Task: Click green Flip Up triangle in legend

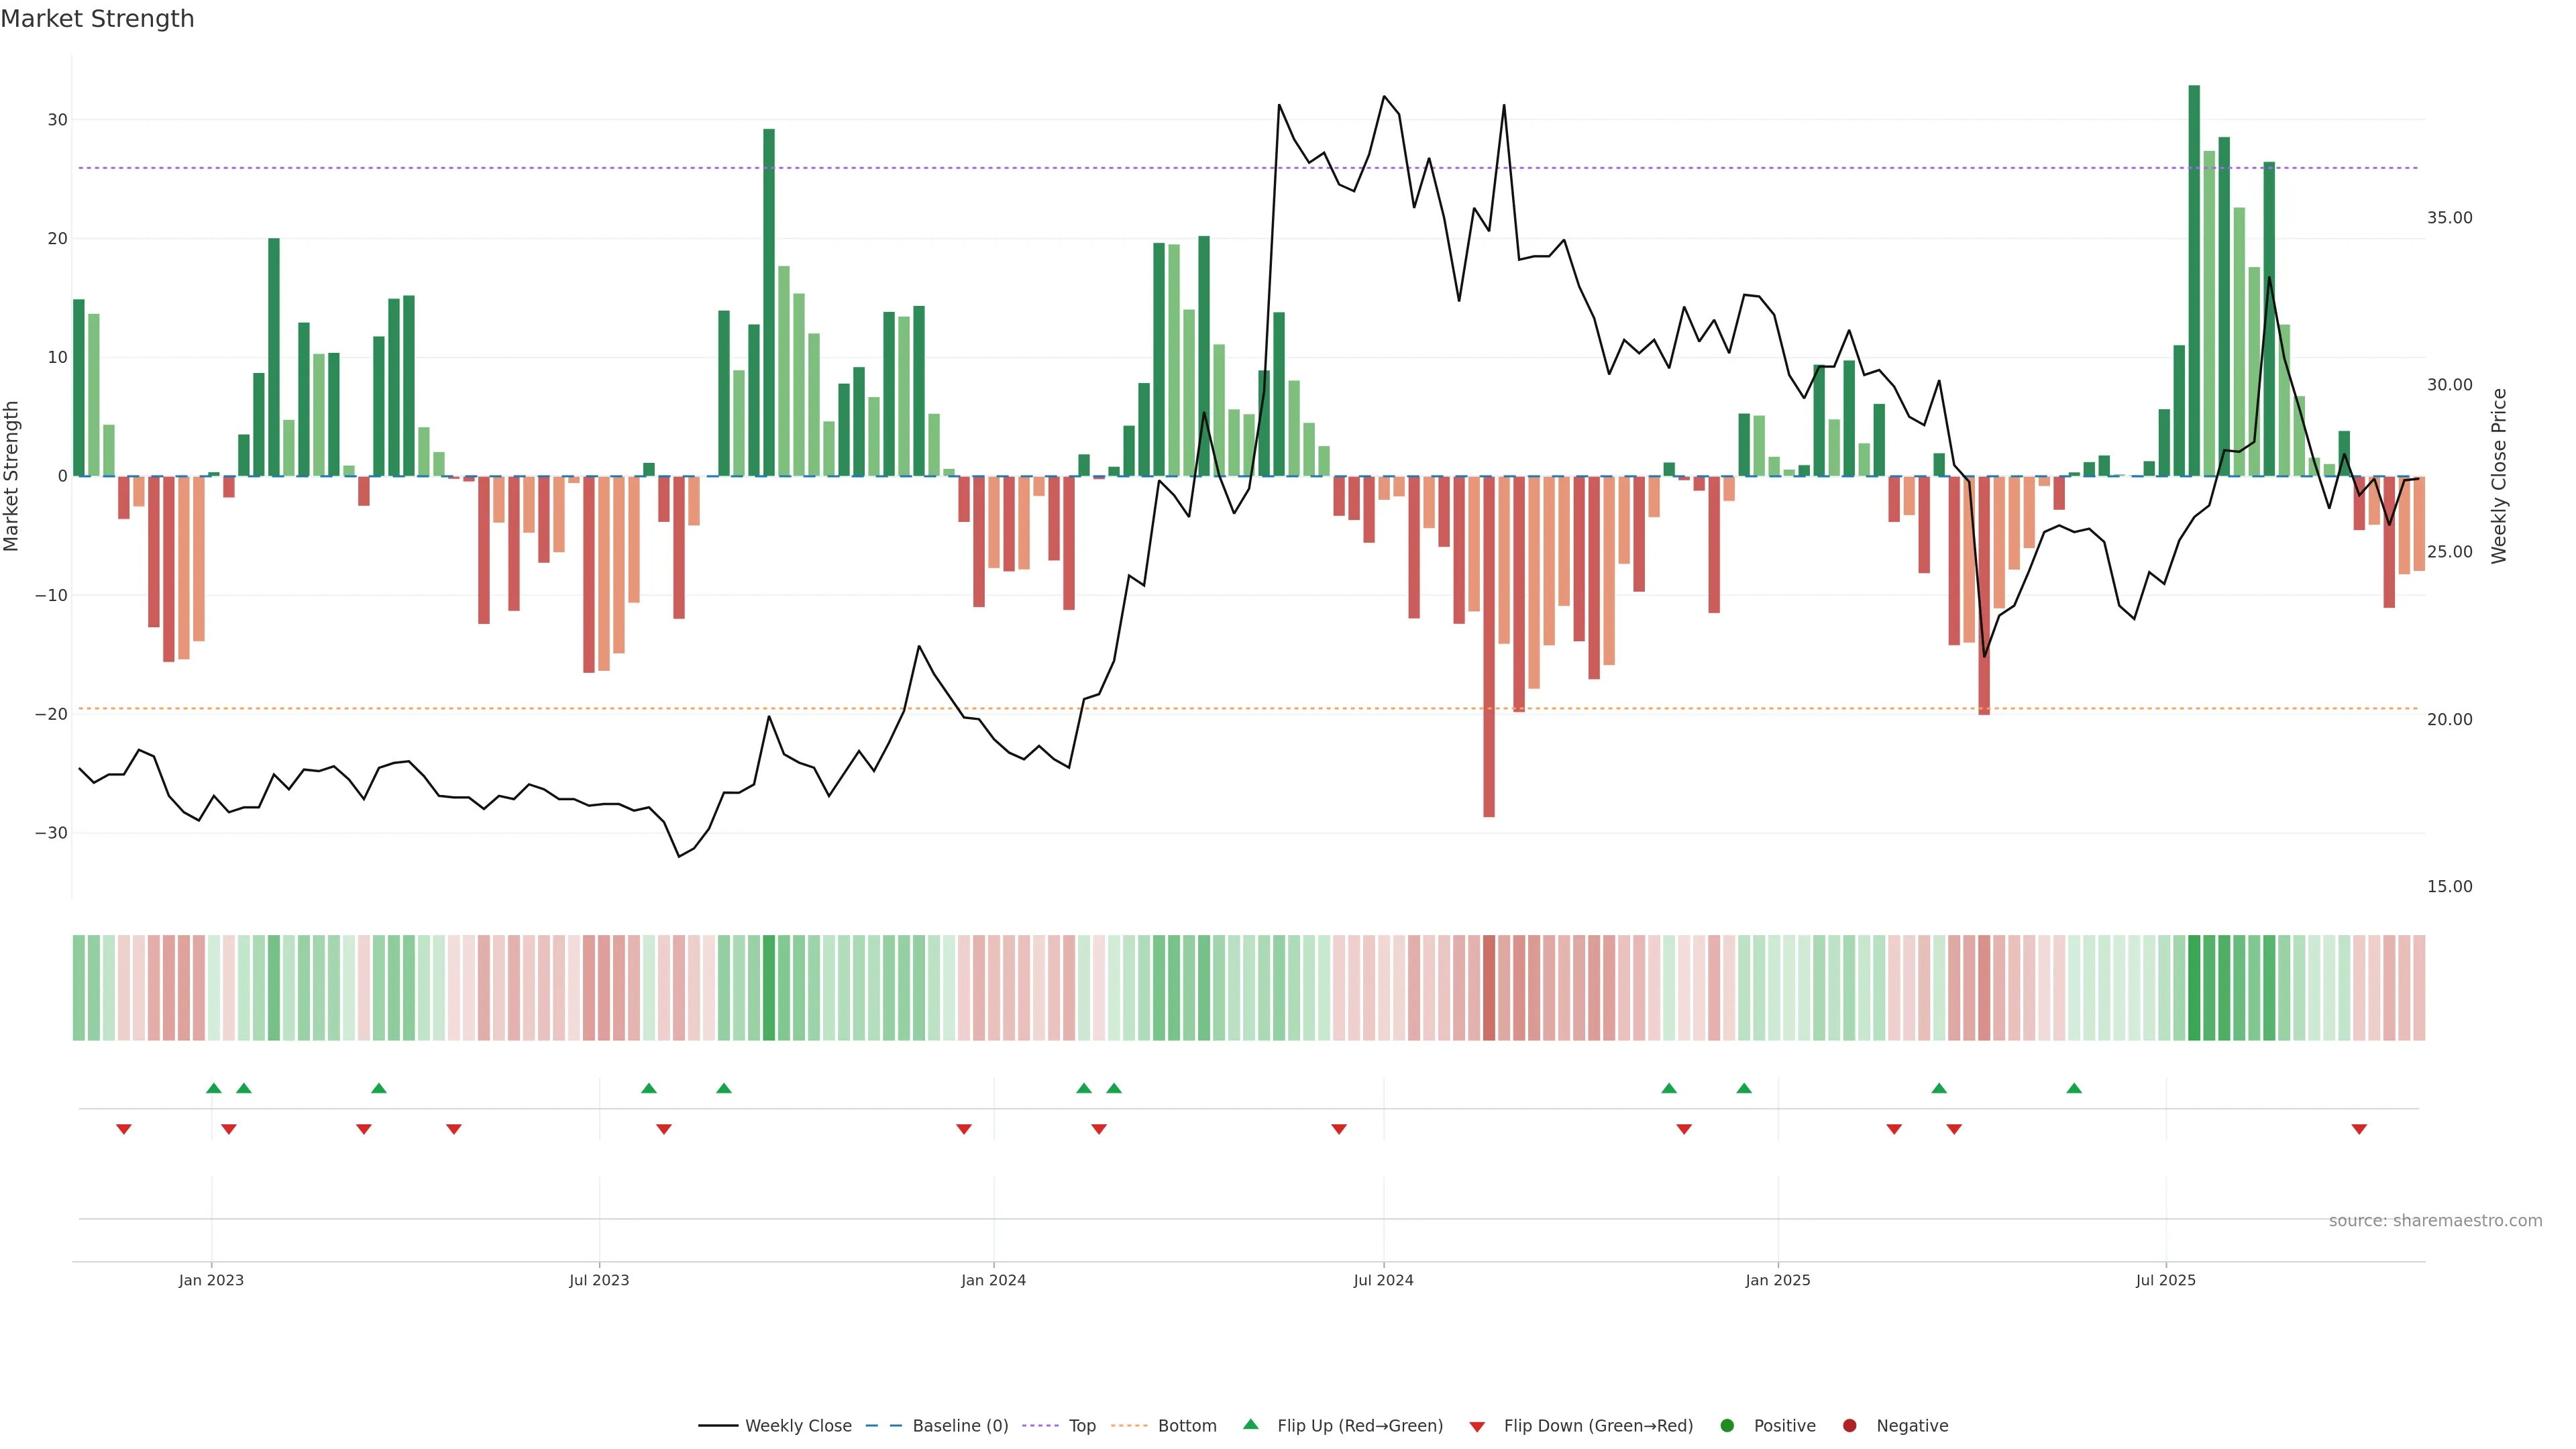Action: coord(1250,1424)
